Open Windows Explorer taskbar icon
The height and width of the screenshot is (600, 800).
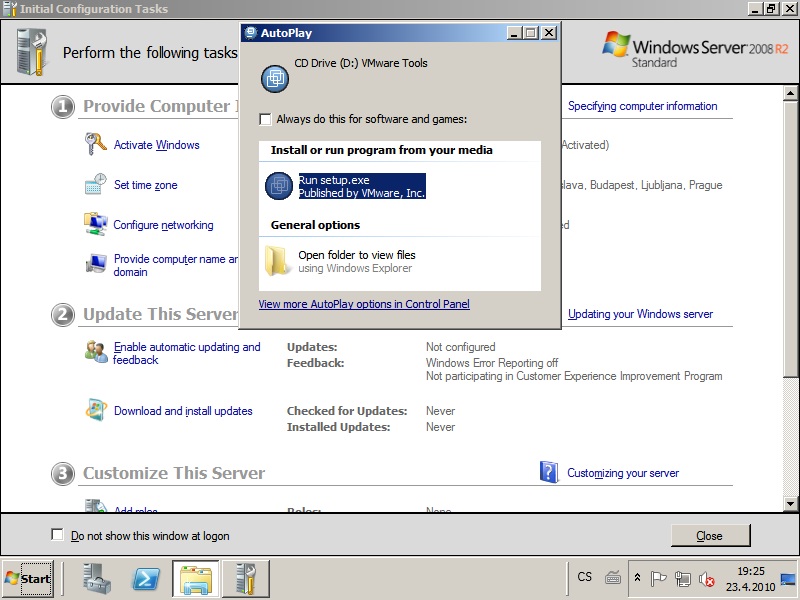pyautogui.click(x=195, y=578)
